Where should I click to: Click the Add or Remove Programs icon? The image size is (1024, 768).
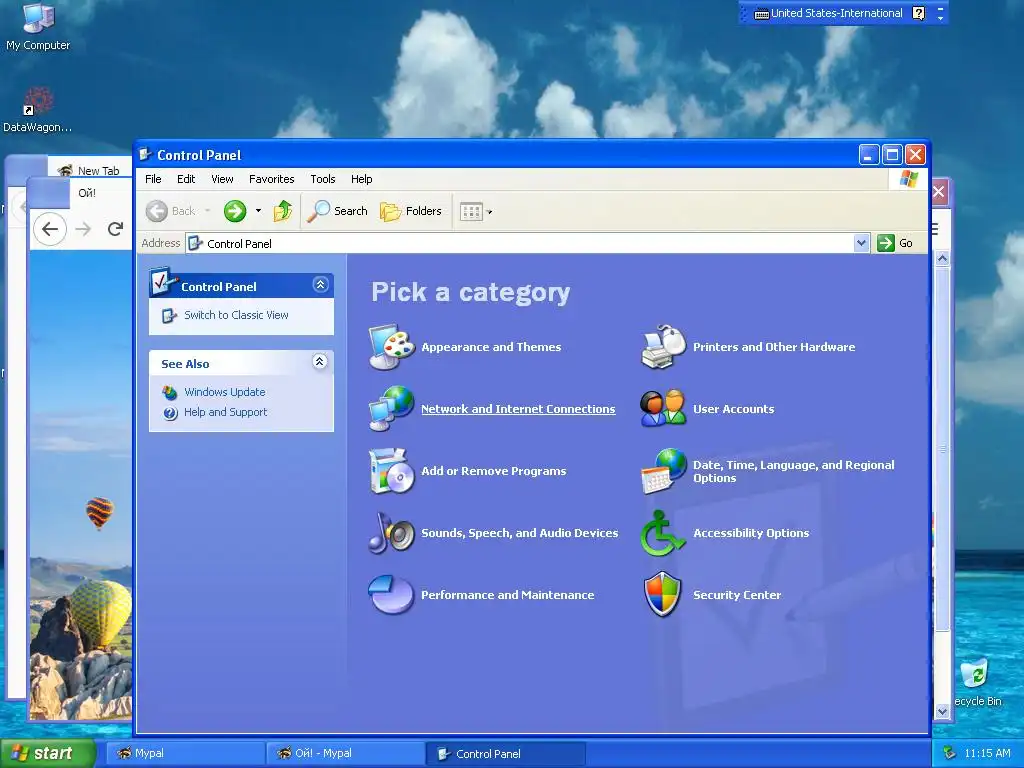point(391,470)
